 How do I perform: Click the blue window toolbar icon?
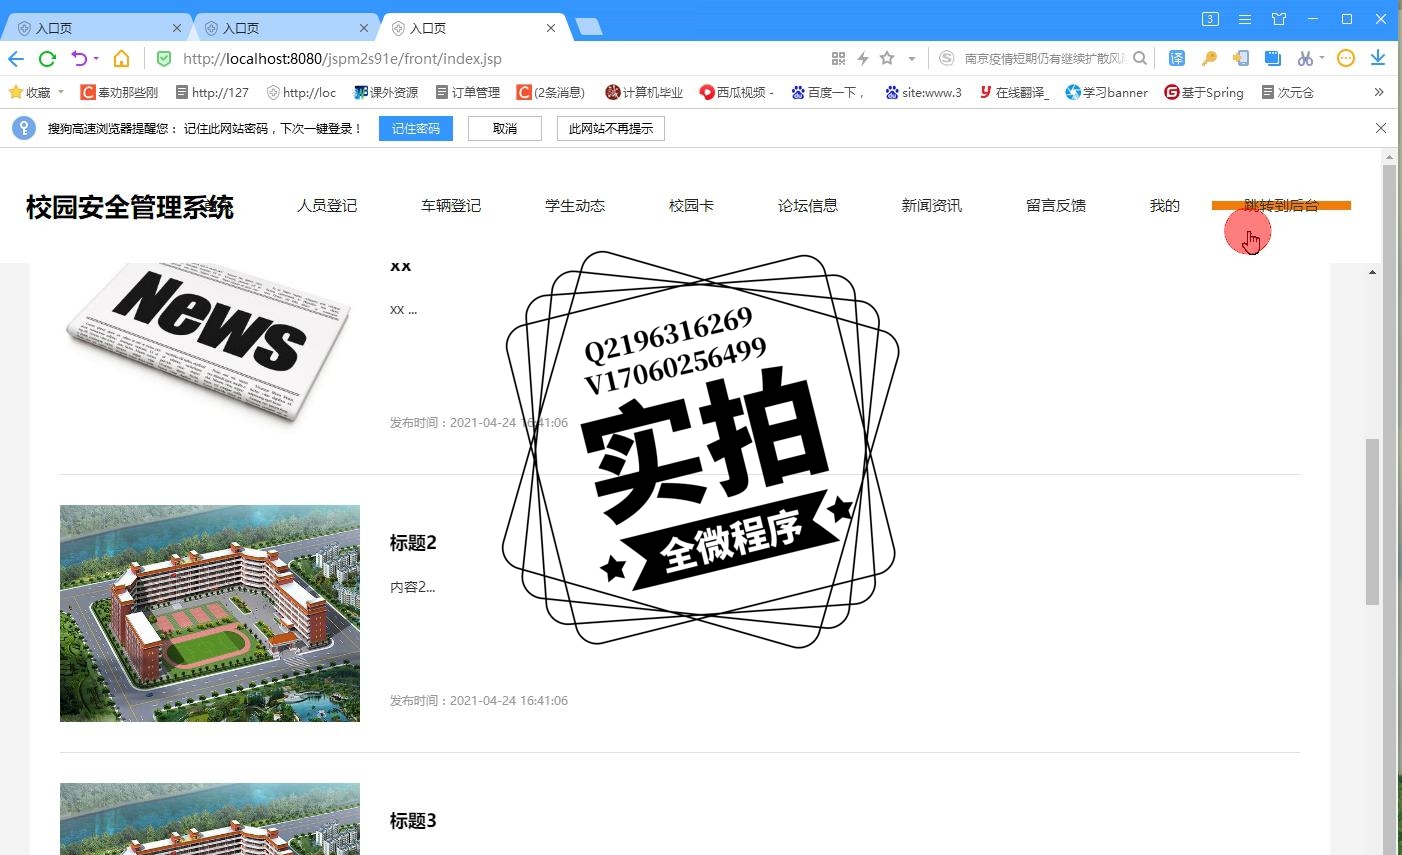(x=1273, y=58)
